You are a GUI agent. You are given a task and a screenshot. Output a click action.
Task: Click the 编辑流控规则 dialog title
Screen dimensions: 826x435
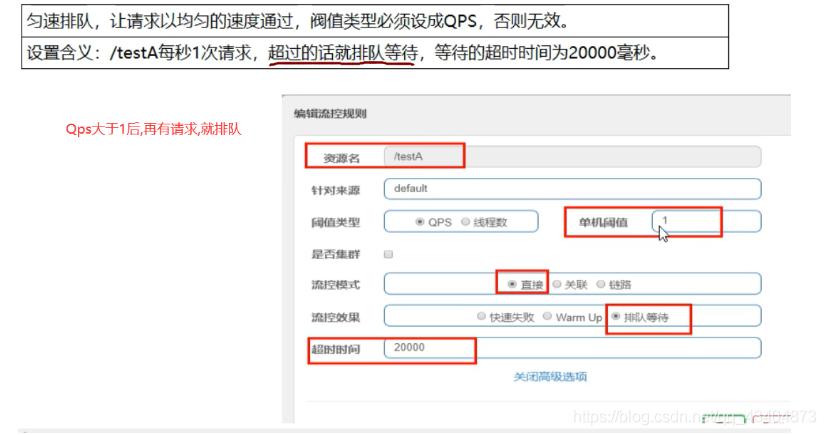(330, 114)
